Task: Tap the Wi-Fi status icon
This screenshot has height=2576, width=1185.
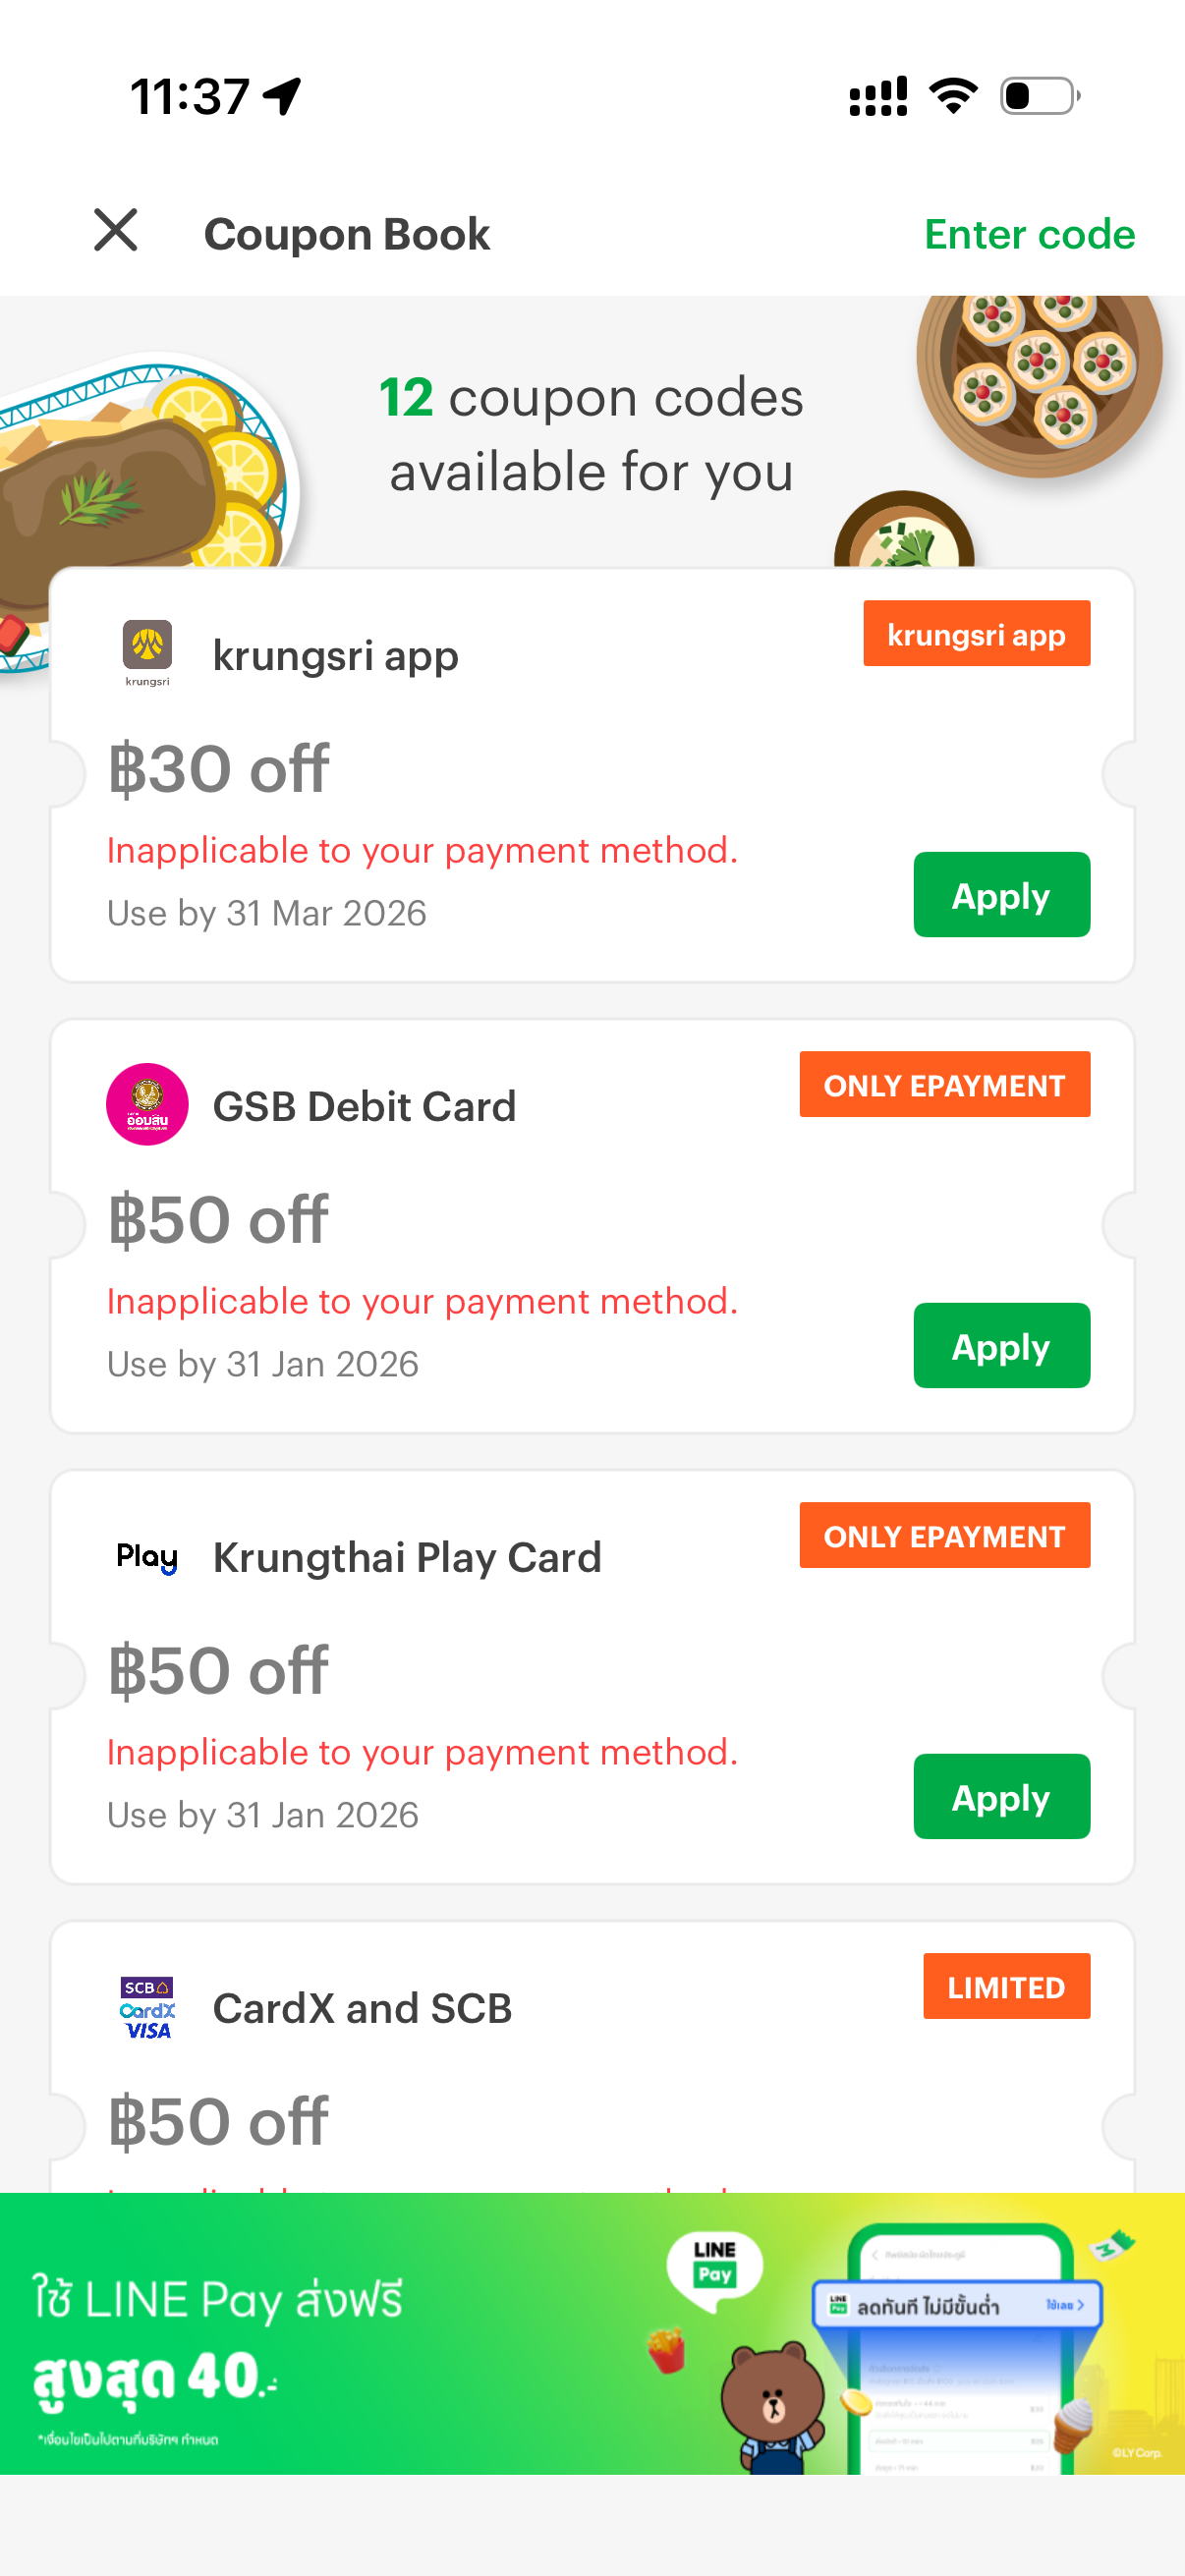Action: click(953, 96)
